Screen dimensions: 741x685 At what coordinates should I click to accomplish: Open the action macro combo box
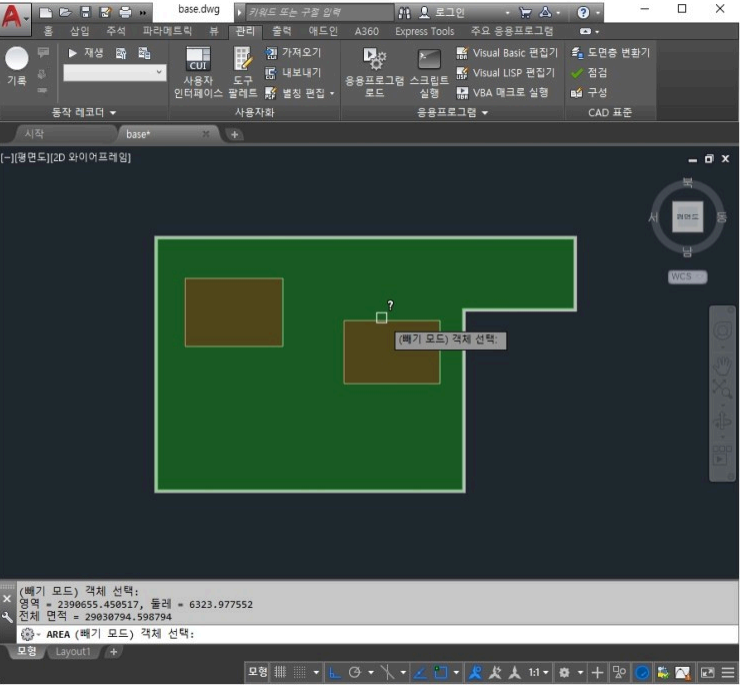(x=115, y=73)
